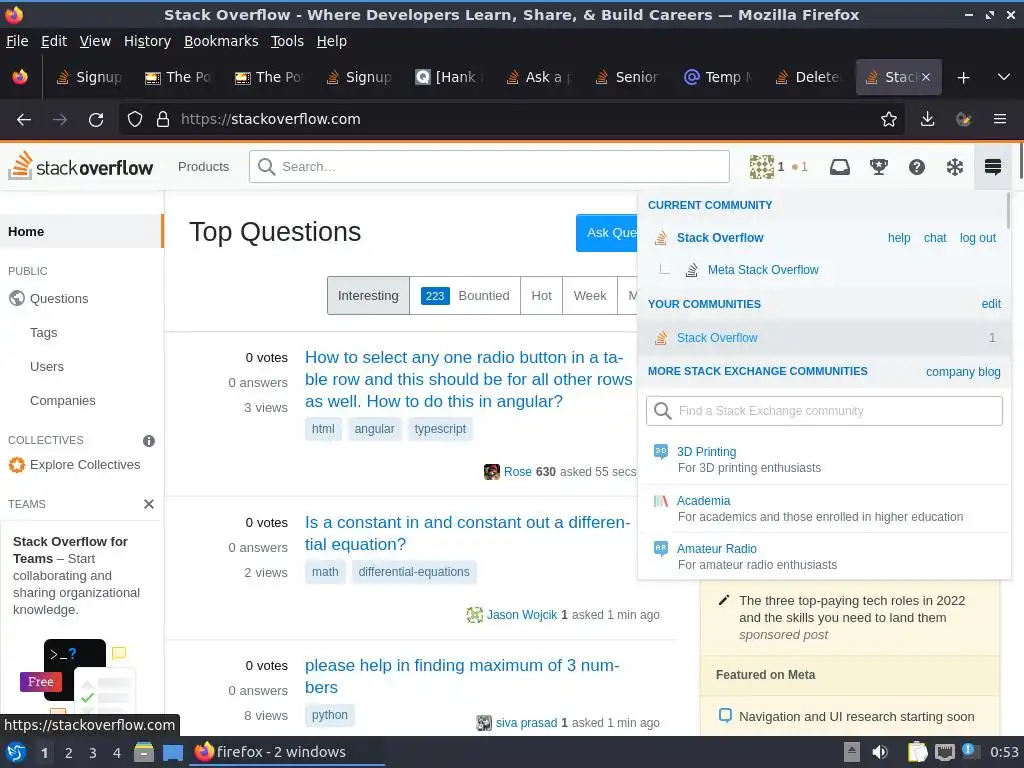The image size is (1024, 768).
Task: Open the Firefox downloads icon
Action: [927, 119]
